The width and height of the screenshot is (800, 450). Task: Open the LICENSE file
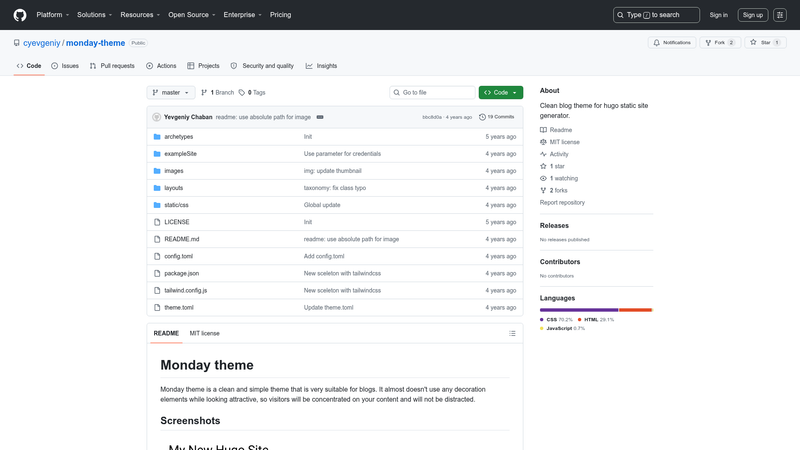coord(177,222)
